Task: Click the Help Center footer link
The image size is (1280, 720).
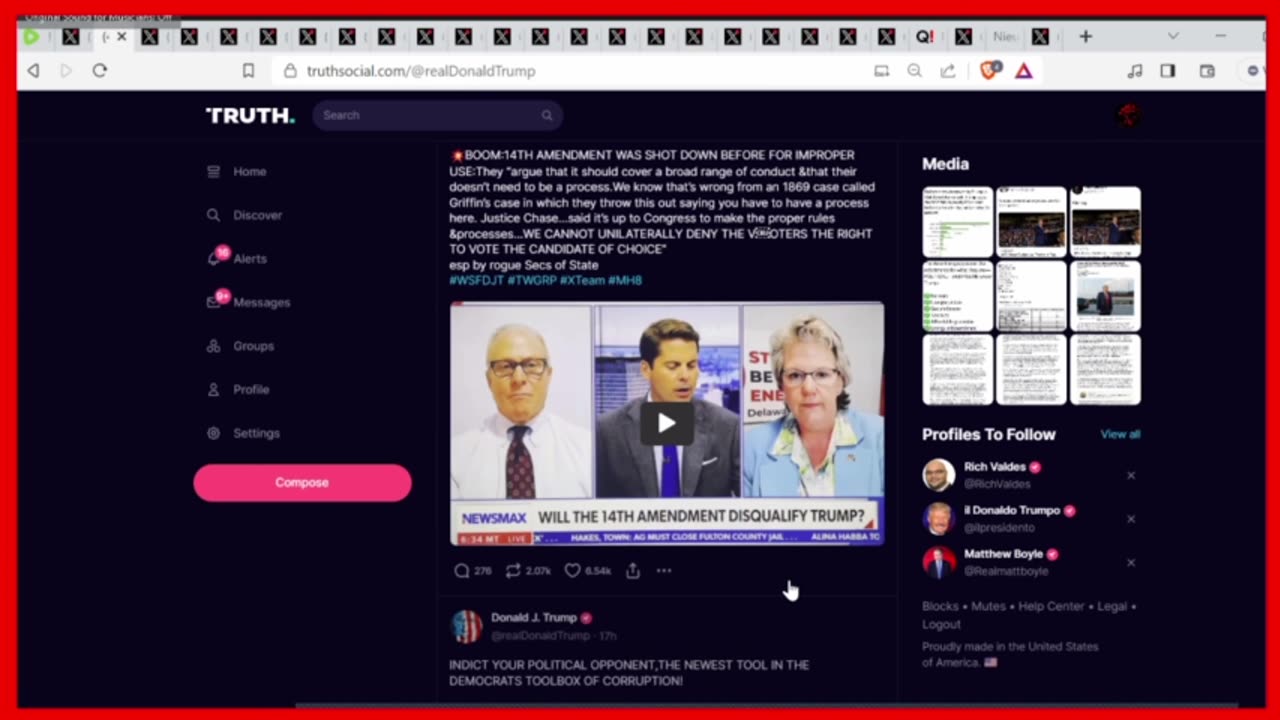Action: coord(1051,606)
